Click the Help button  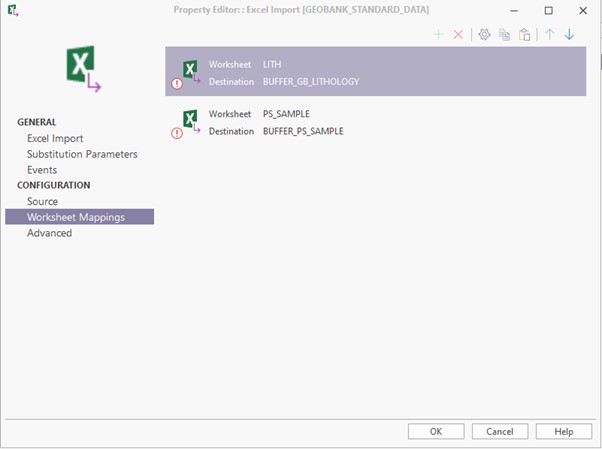563,431
